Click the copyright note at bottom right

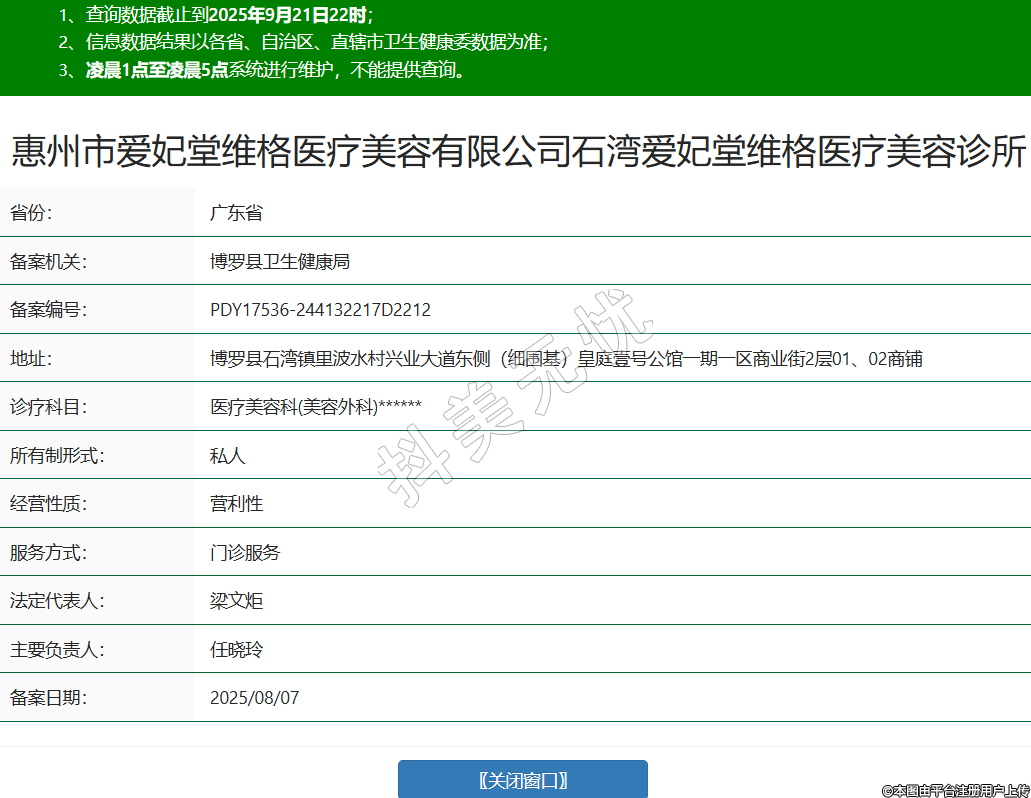tap(954, 790)
